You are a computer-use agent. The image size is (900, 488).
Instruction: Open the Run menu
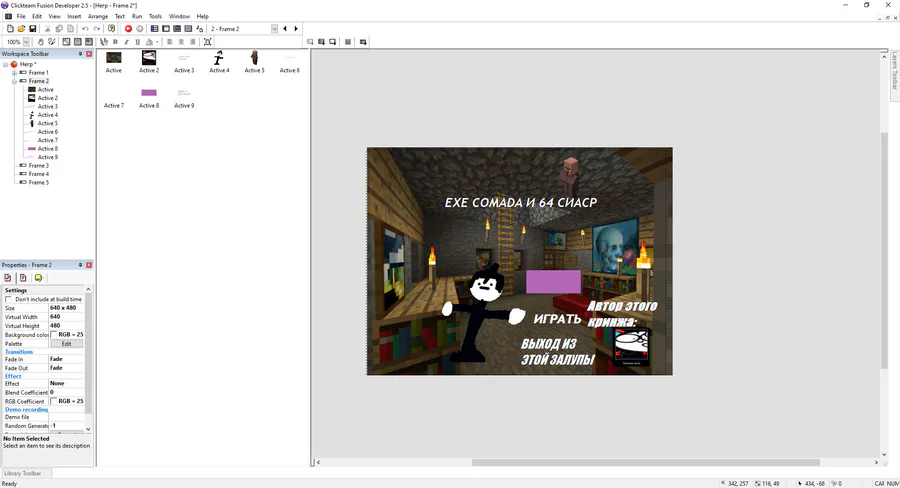pos(137,16)
